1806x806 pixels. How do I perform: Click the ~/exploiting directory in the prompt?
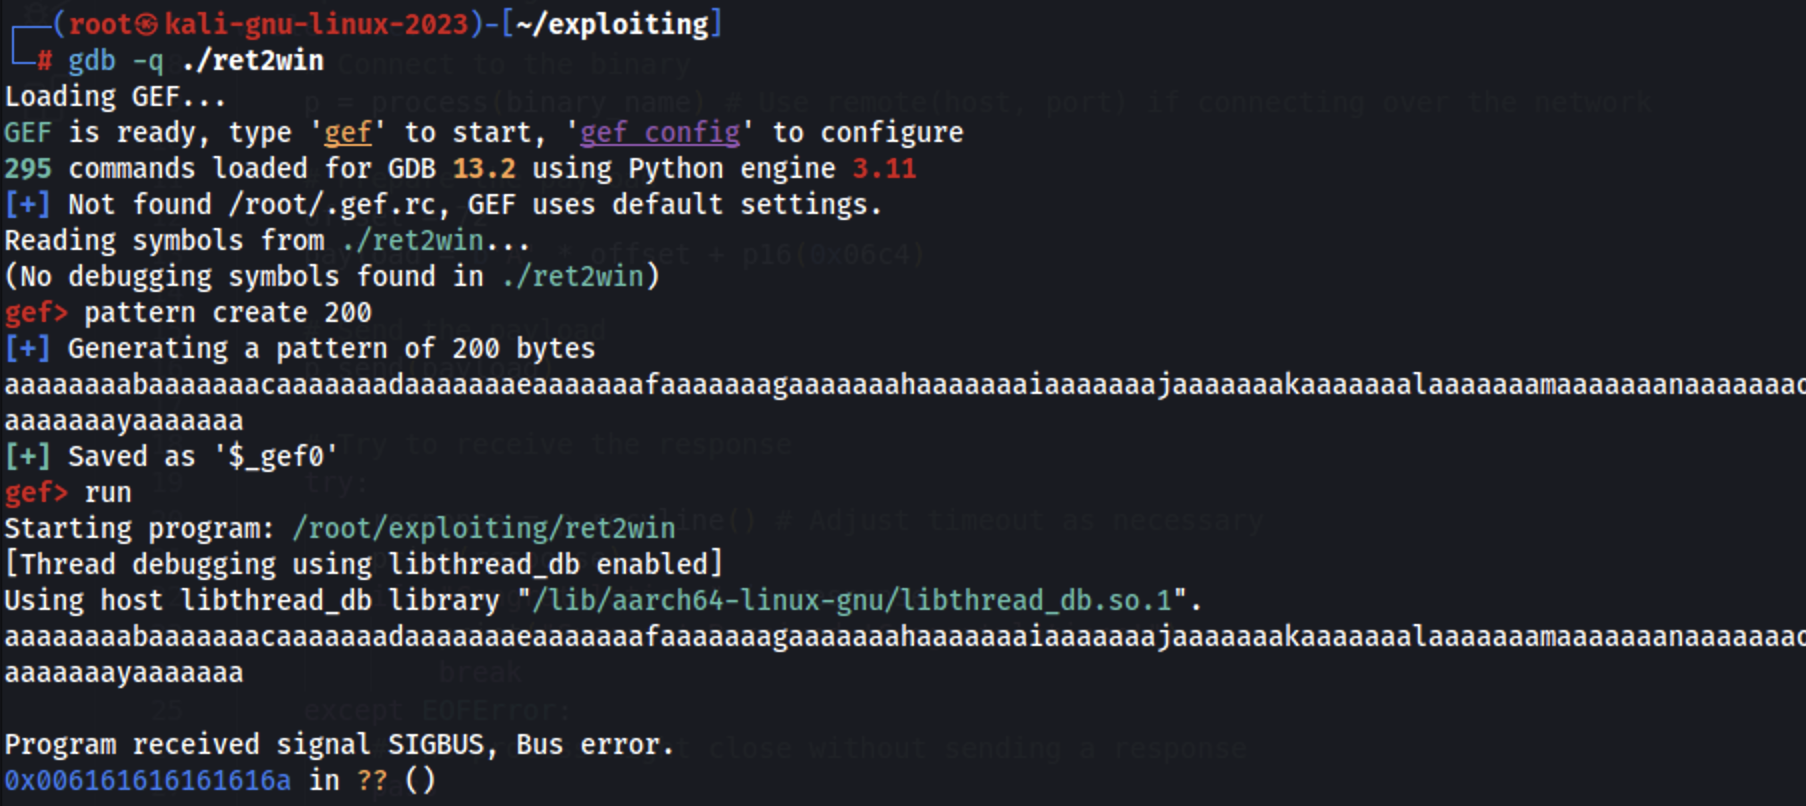click(612, 24)
